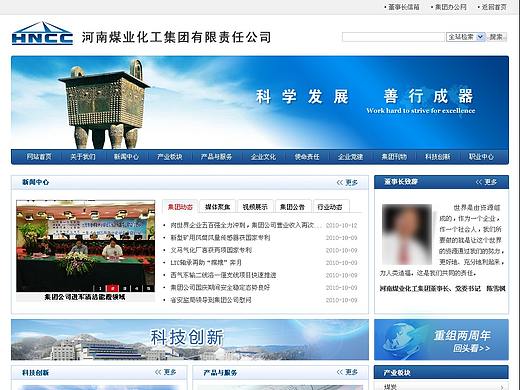Select slide 3 in the news slideshow
520x390 pixels.
[124, 288]
